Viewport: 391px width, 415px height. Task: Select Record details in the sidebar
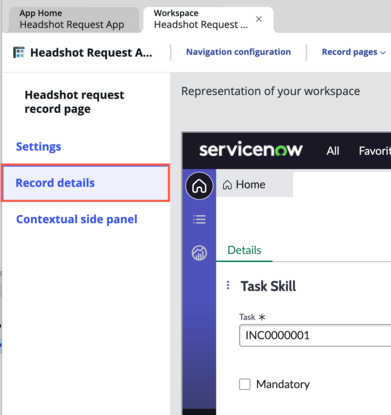pyautogui.click(x=86, y=183)
